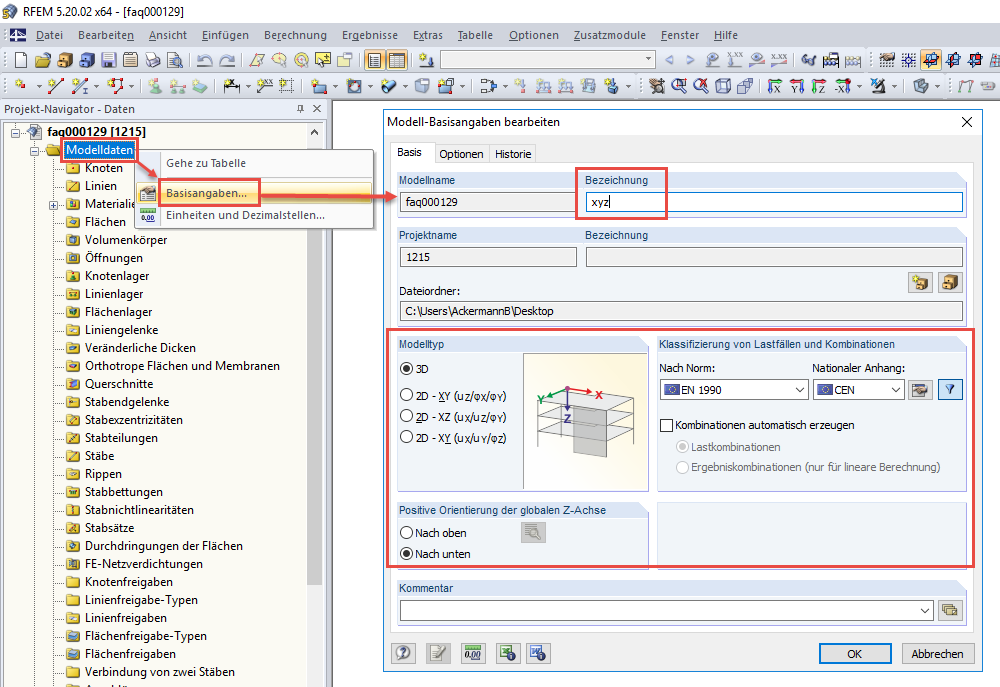Toggle the table display toolbar button
The image size is (1000, 687).
click(x=397, y=60)
